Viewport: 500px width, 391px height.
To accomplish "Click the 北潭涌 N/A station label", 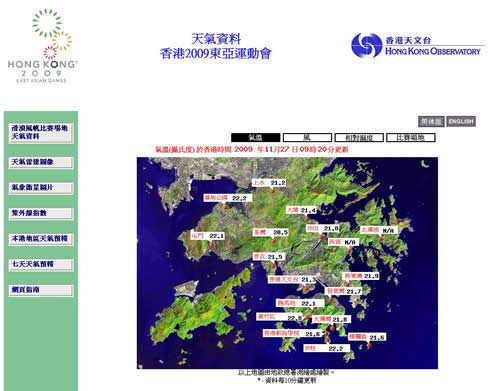I will pyautogui.click(x=379, y=230).
